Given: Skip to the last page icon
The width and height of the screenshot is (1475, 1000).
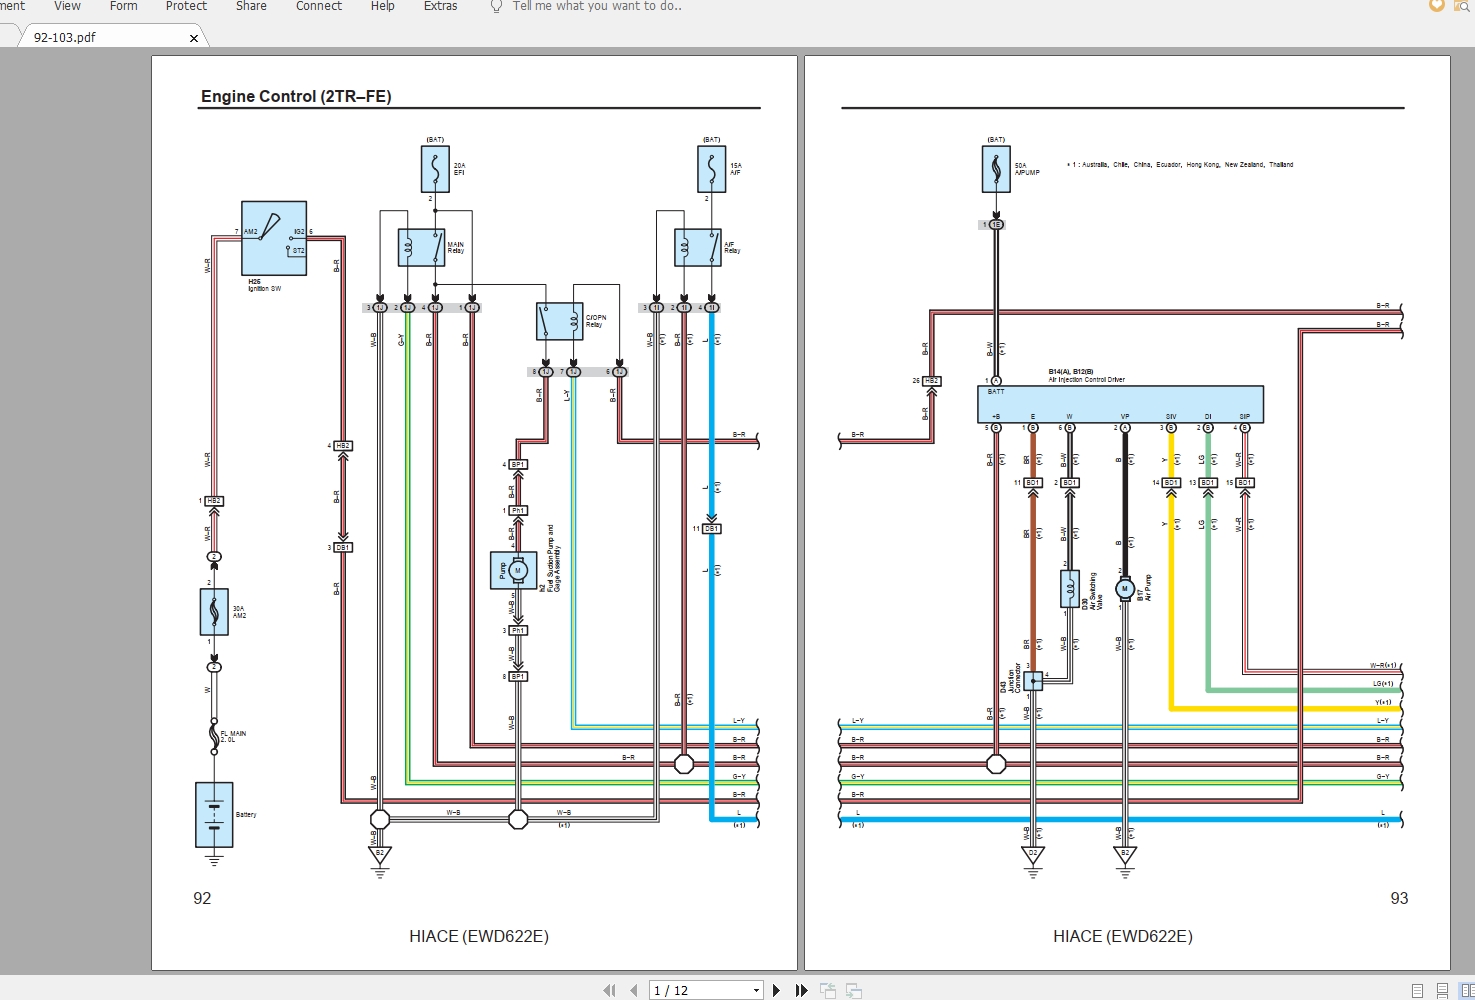Looking at the screenshot, I should click(x=800, y=990).
